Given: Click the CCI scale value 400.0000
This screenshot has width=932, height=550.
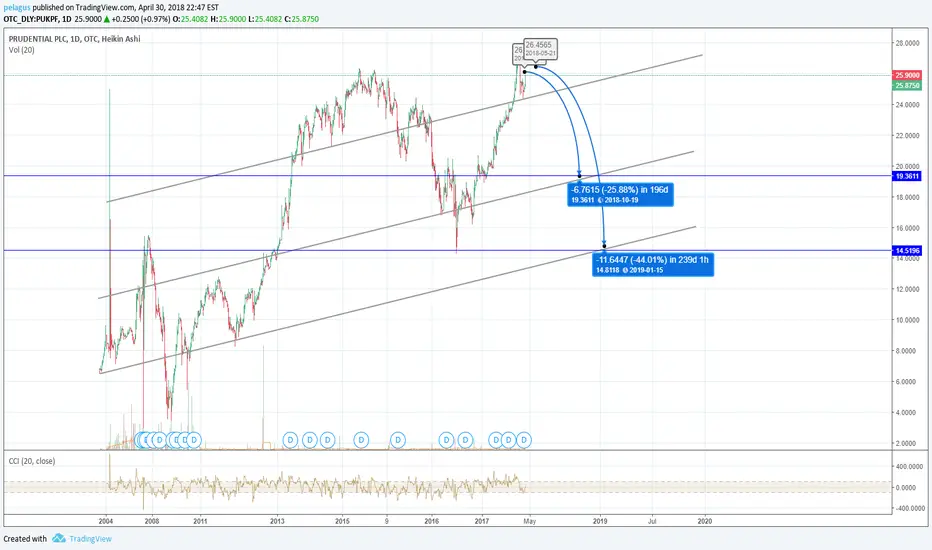Looking at the screenshot, I should click(911, 467).
